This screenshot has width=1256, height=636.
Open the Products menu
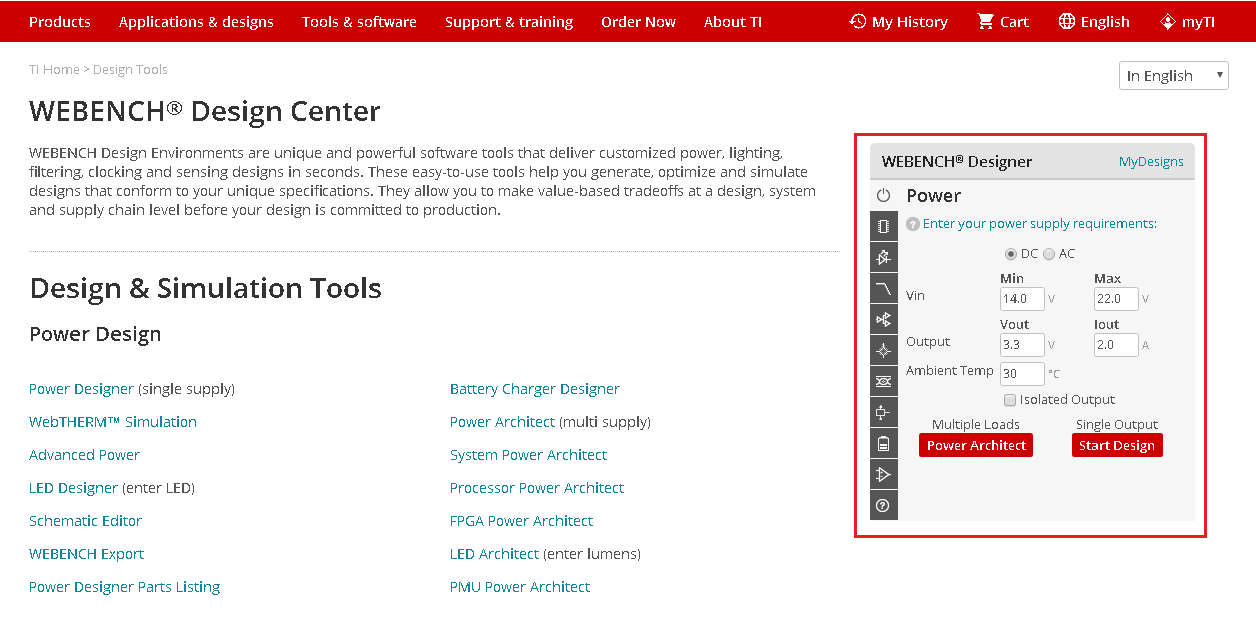click(60, 22)
